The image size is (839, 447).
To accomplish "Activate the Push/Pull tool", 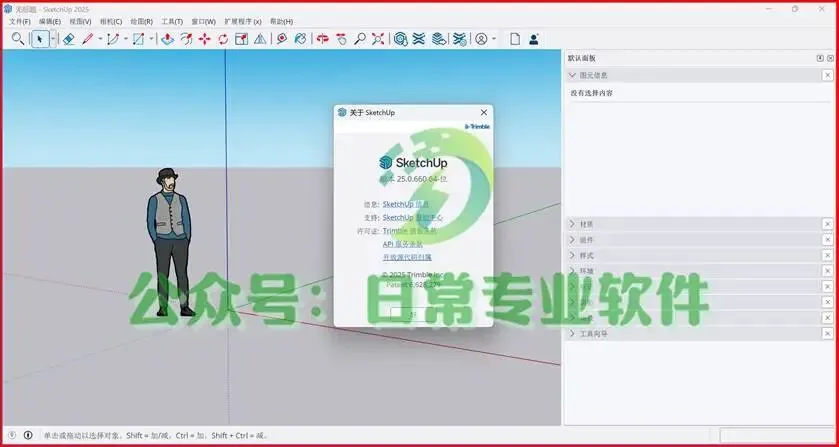I will point(167,39).
